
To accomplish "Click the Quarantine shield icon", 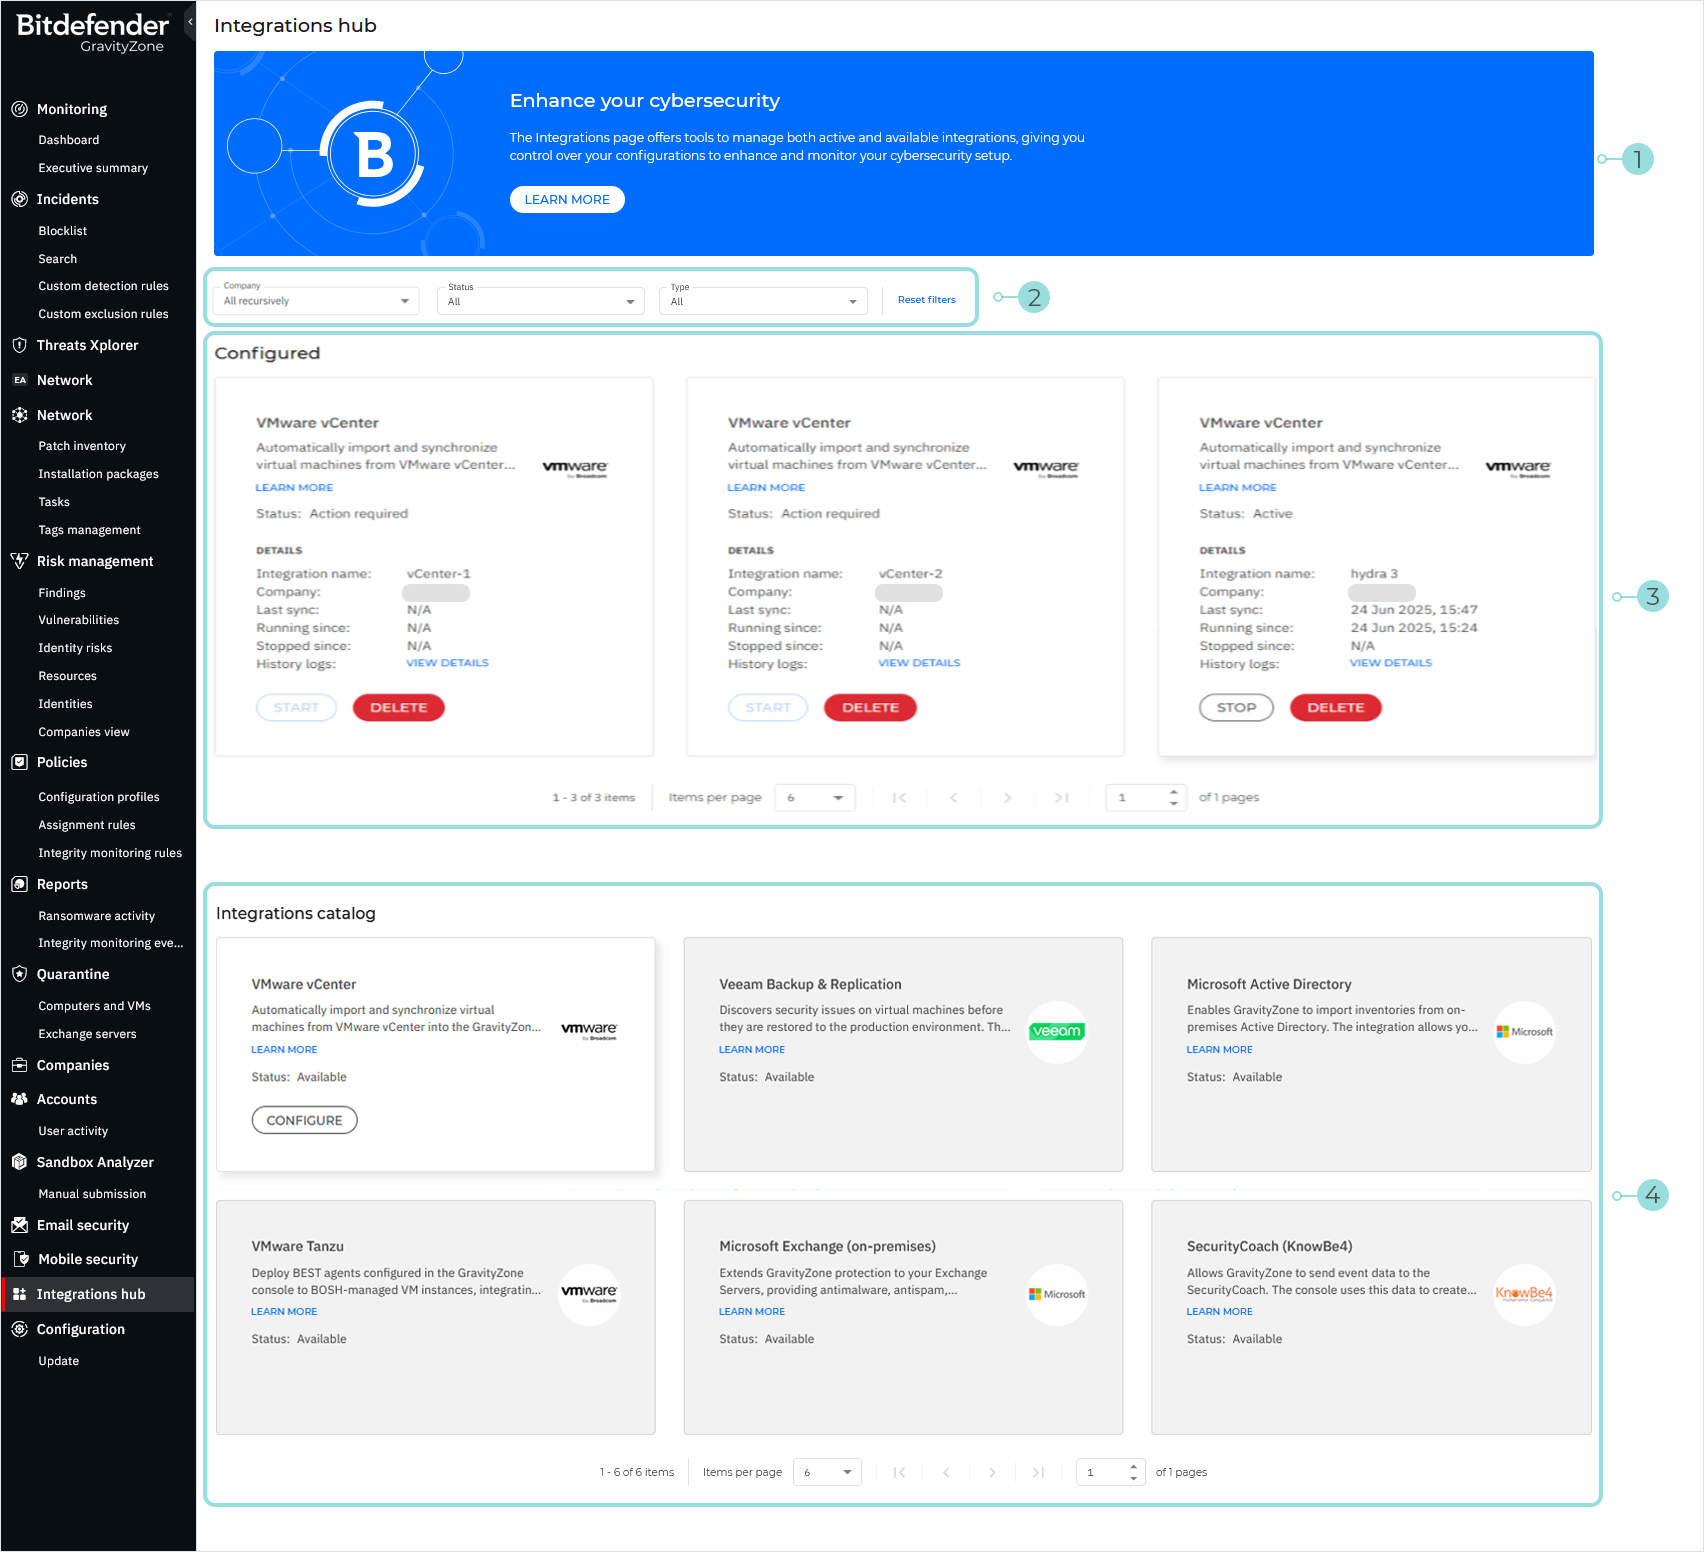I will [20, 974].
